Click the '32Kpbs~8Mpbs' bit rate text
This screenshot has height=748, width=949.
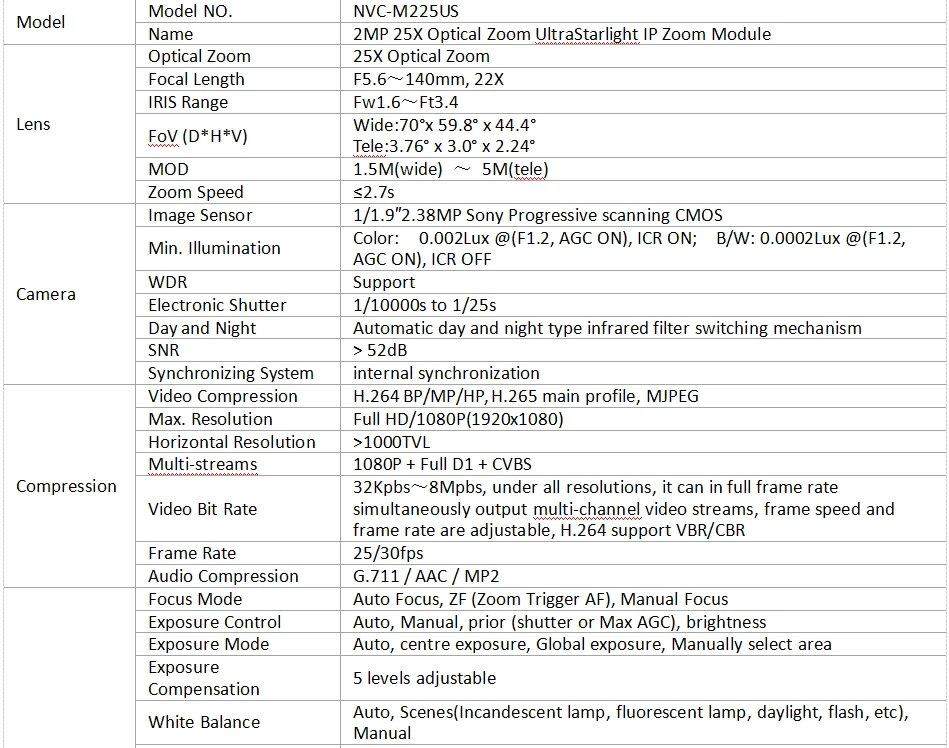click(421, 488)
